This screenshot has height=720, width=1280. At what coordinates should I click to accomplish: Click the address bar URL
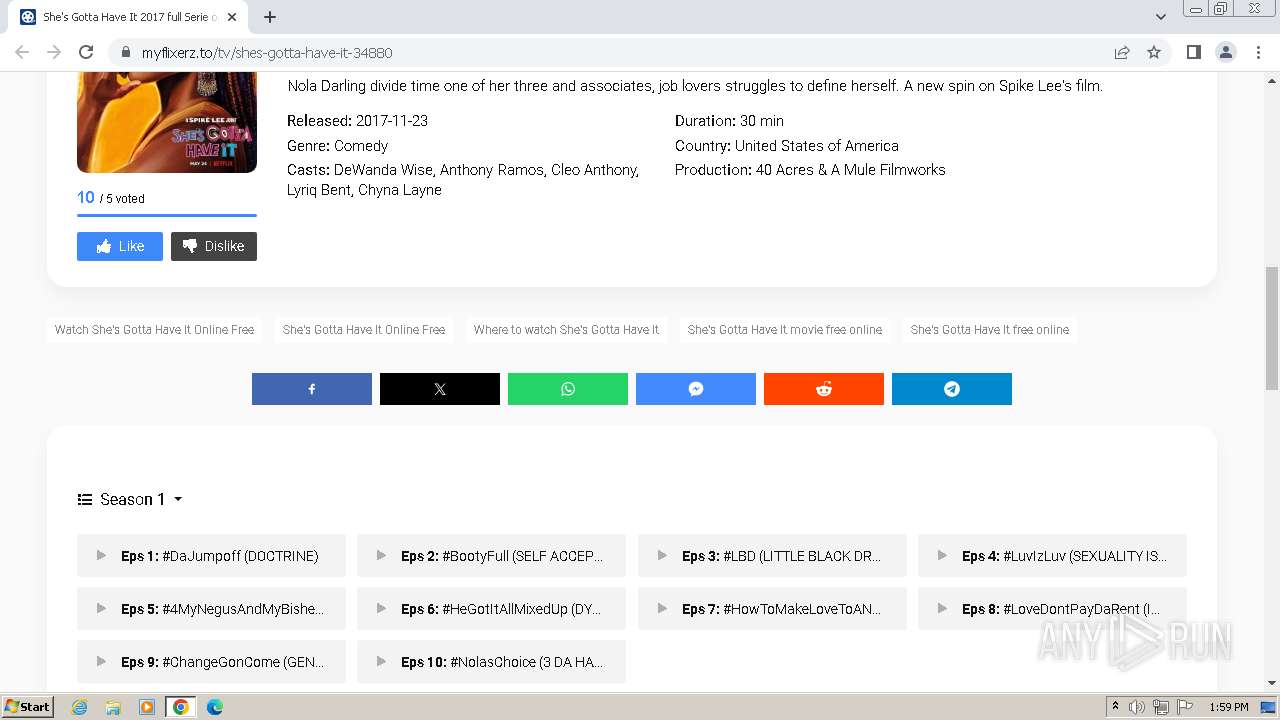tap(267, 53)
